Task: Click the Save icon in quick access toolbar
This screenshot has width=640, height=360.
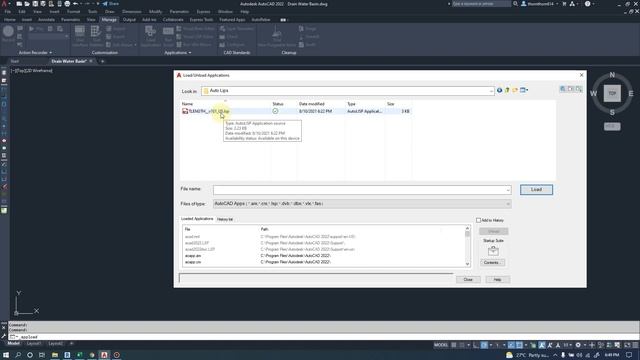Action: click(35, 4)
